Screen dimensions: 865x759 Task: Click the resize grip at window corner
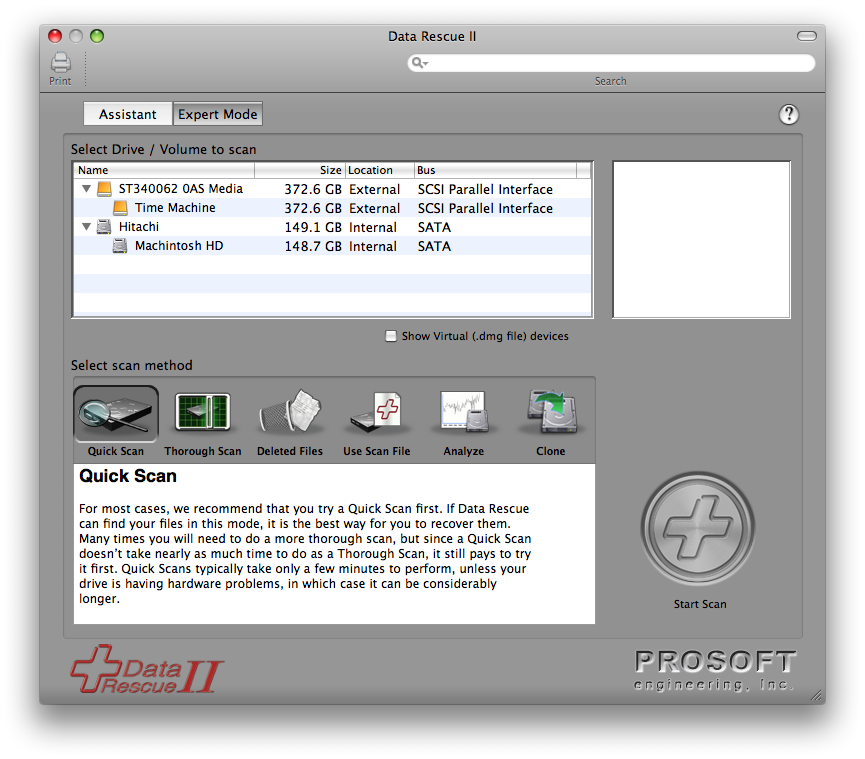click(x=816, y=696)
